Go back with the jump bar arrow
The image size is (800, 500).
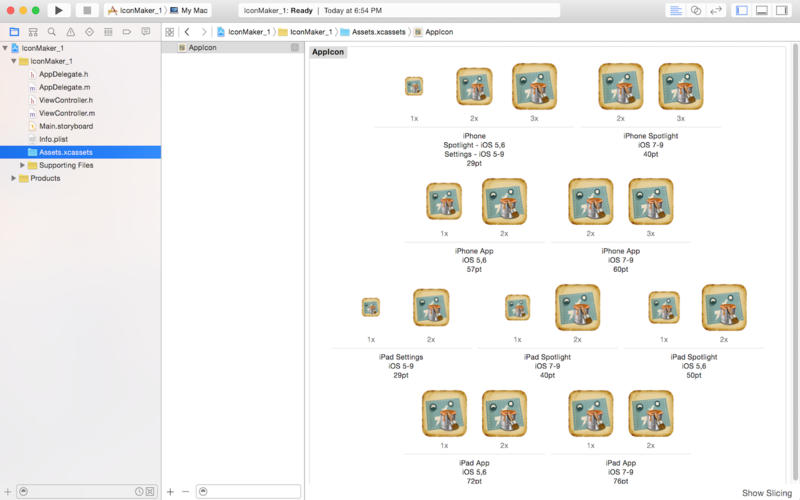[187, 32]
